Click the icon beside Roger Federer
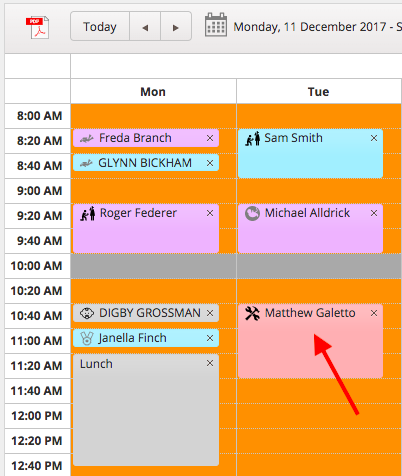 coord(88,213)
